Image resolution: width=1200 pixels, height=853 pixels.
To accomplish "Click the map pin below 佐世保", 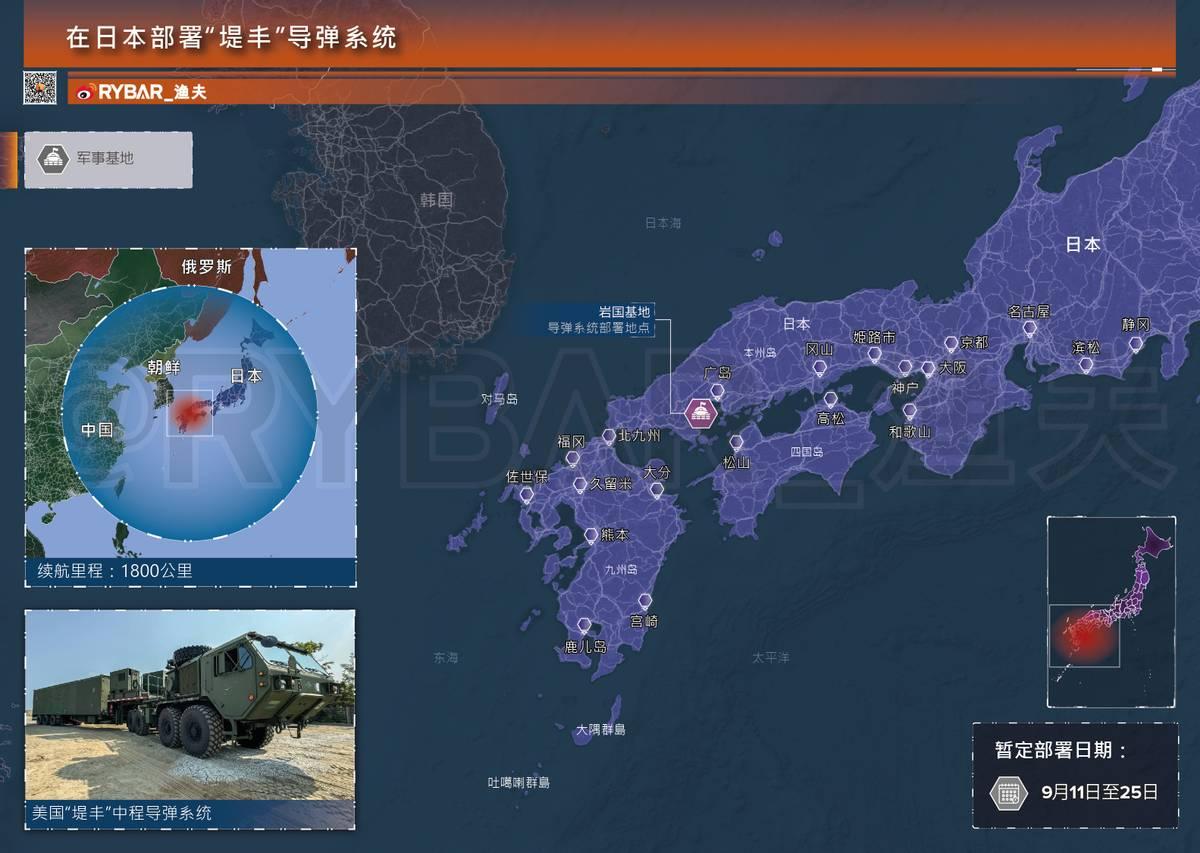I will pyautogui.click(x=527, y=495).
